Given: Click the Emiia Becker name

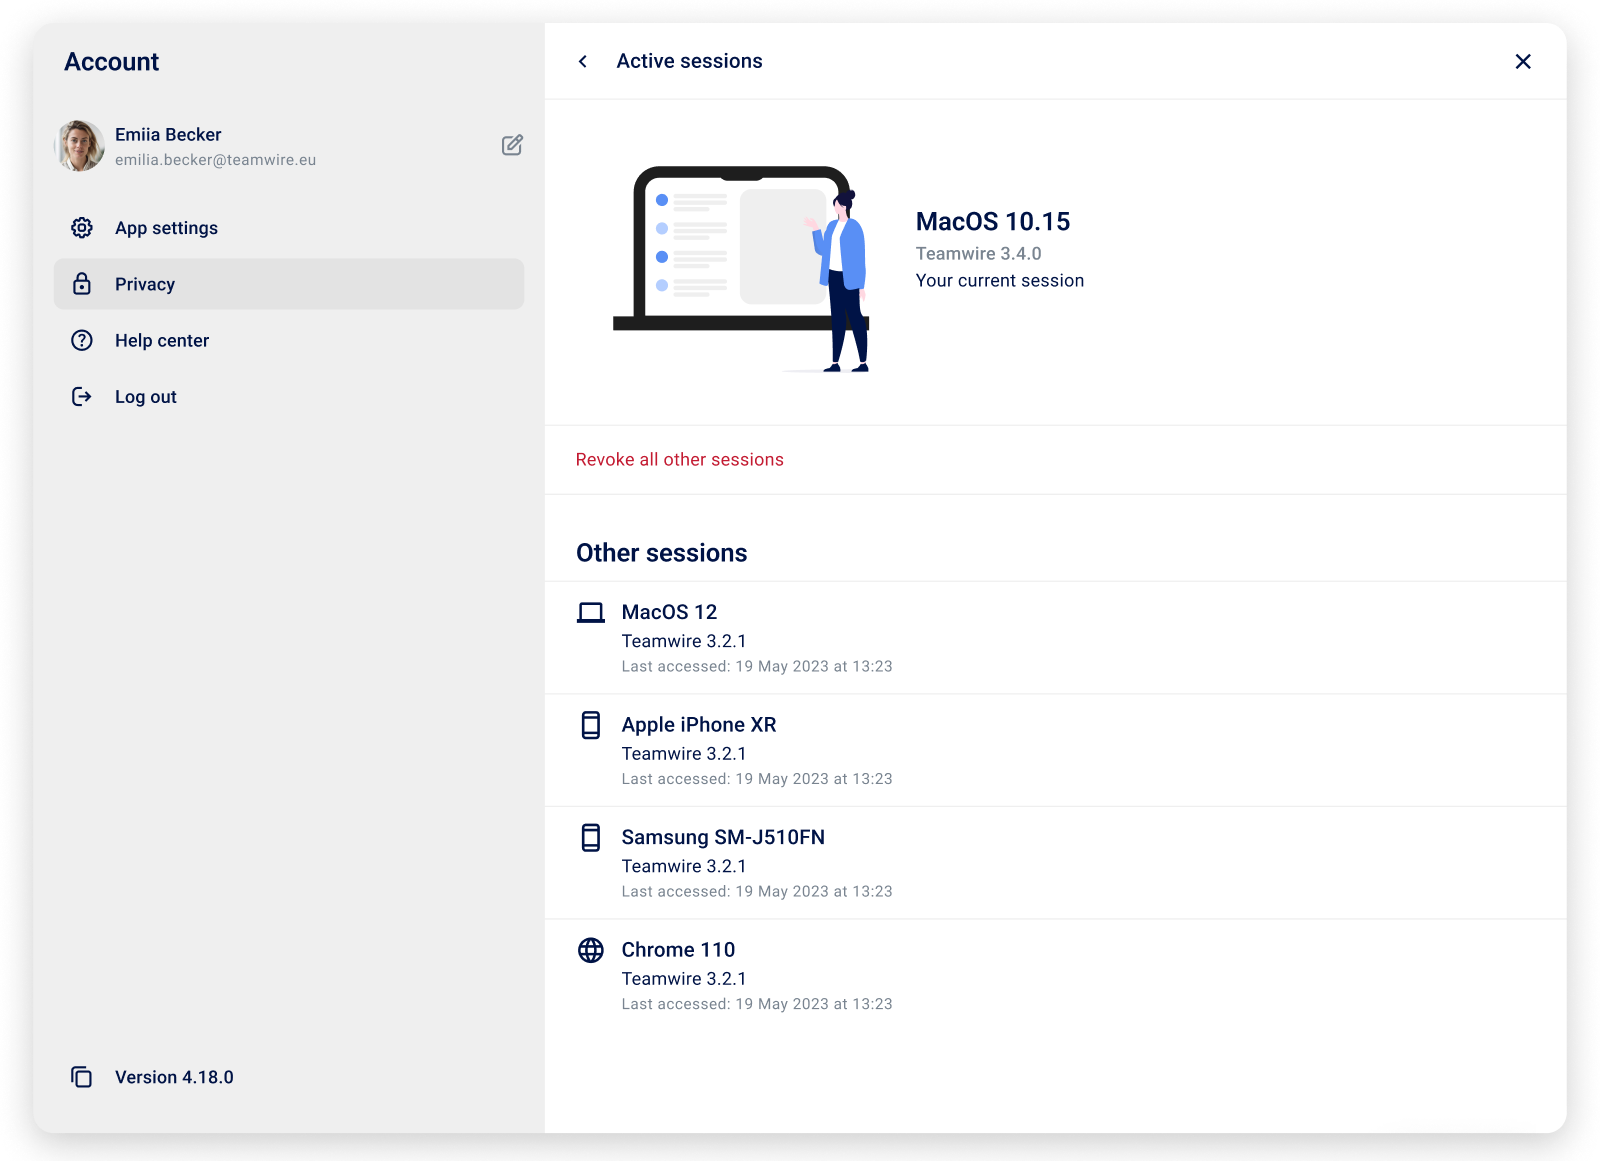Looking at the screenshot, I should [168, 135].
